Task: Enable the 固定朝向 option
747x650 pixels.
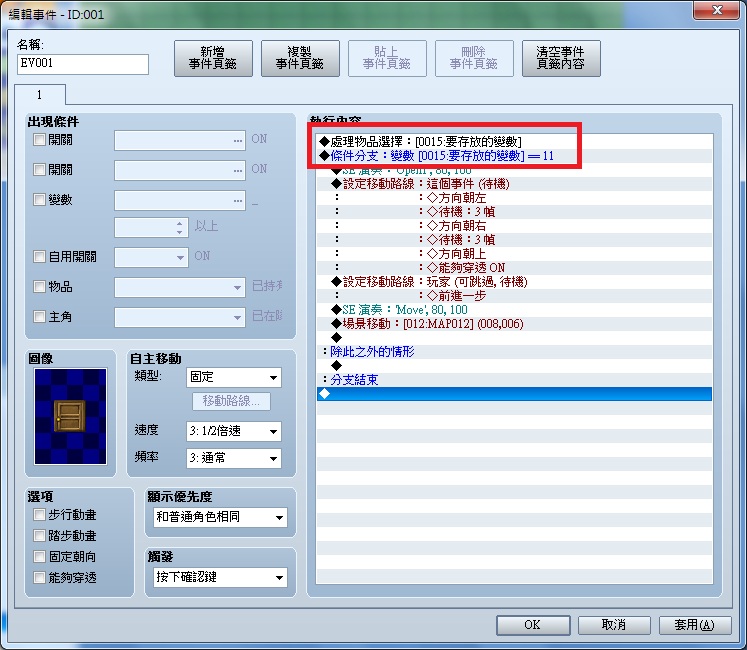Action: coord(39,557)
